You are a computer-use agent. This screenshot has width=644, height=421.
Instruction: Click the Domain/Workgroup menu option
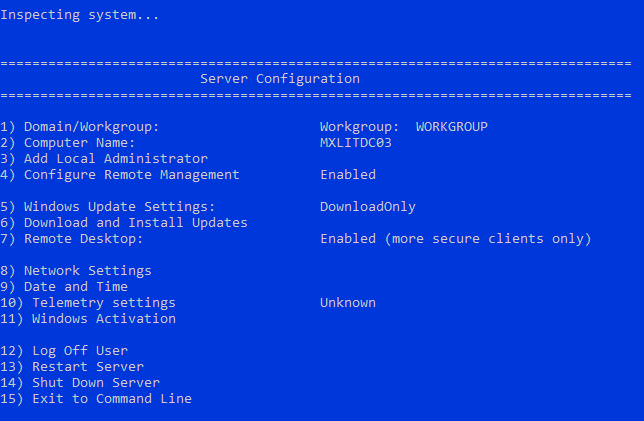tap(80, 127)
